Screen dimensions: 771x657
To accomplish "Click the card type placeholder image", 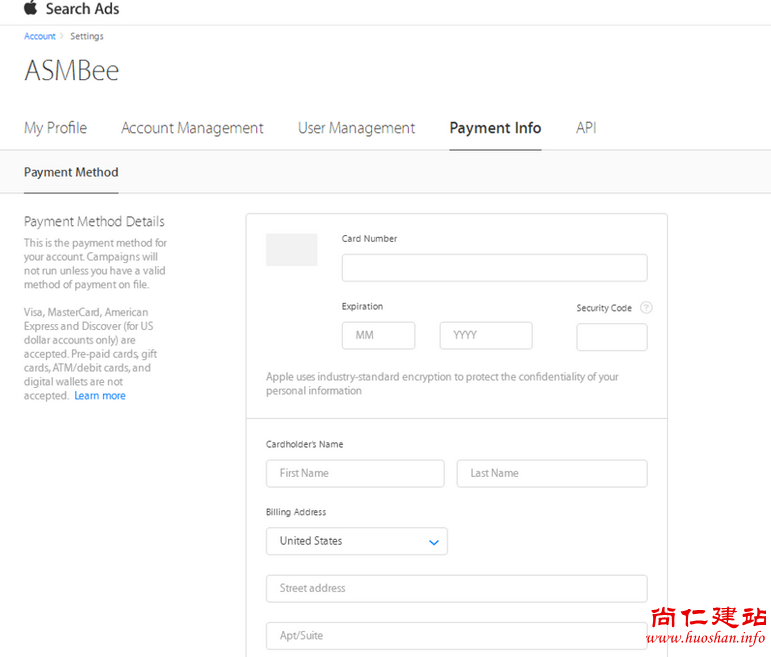I will point(292,250).
